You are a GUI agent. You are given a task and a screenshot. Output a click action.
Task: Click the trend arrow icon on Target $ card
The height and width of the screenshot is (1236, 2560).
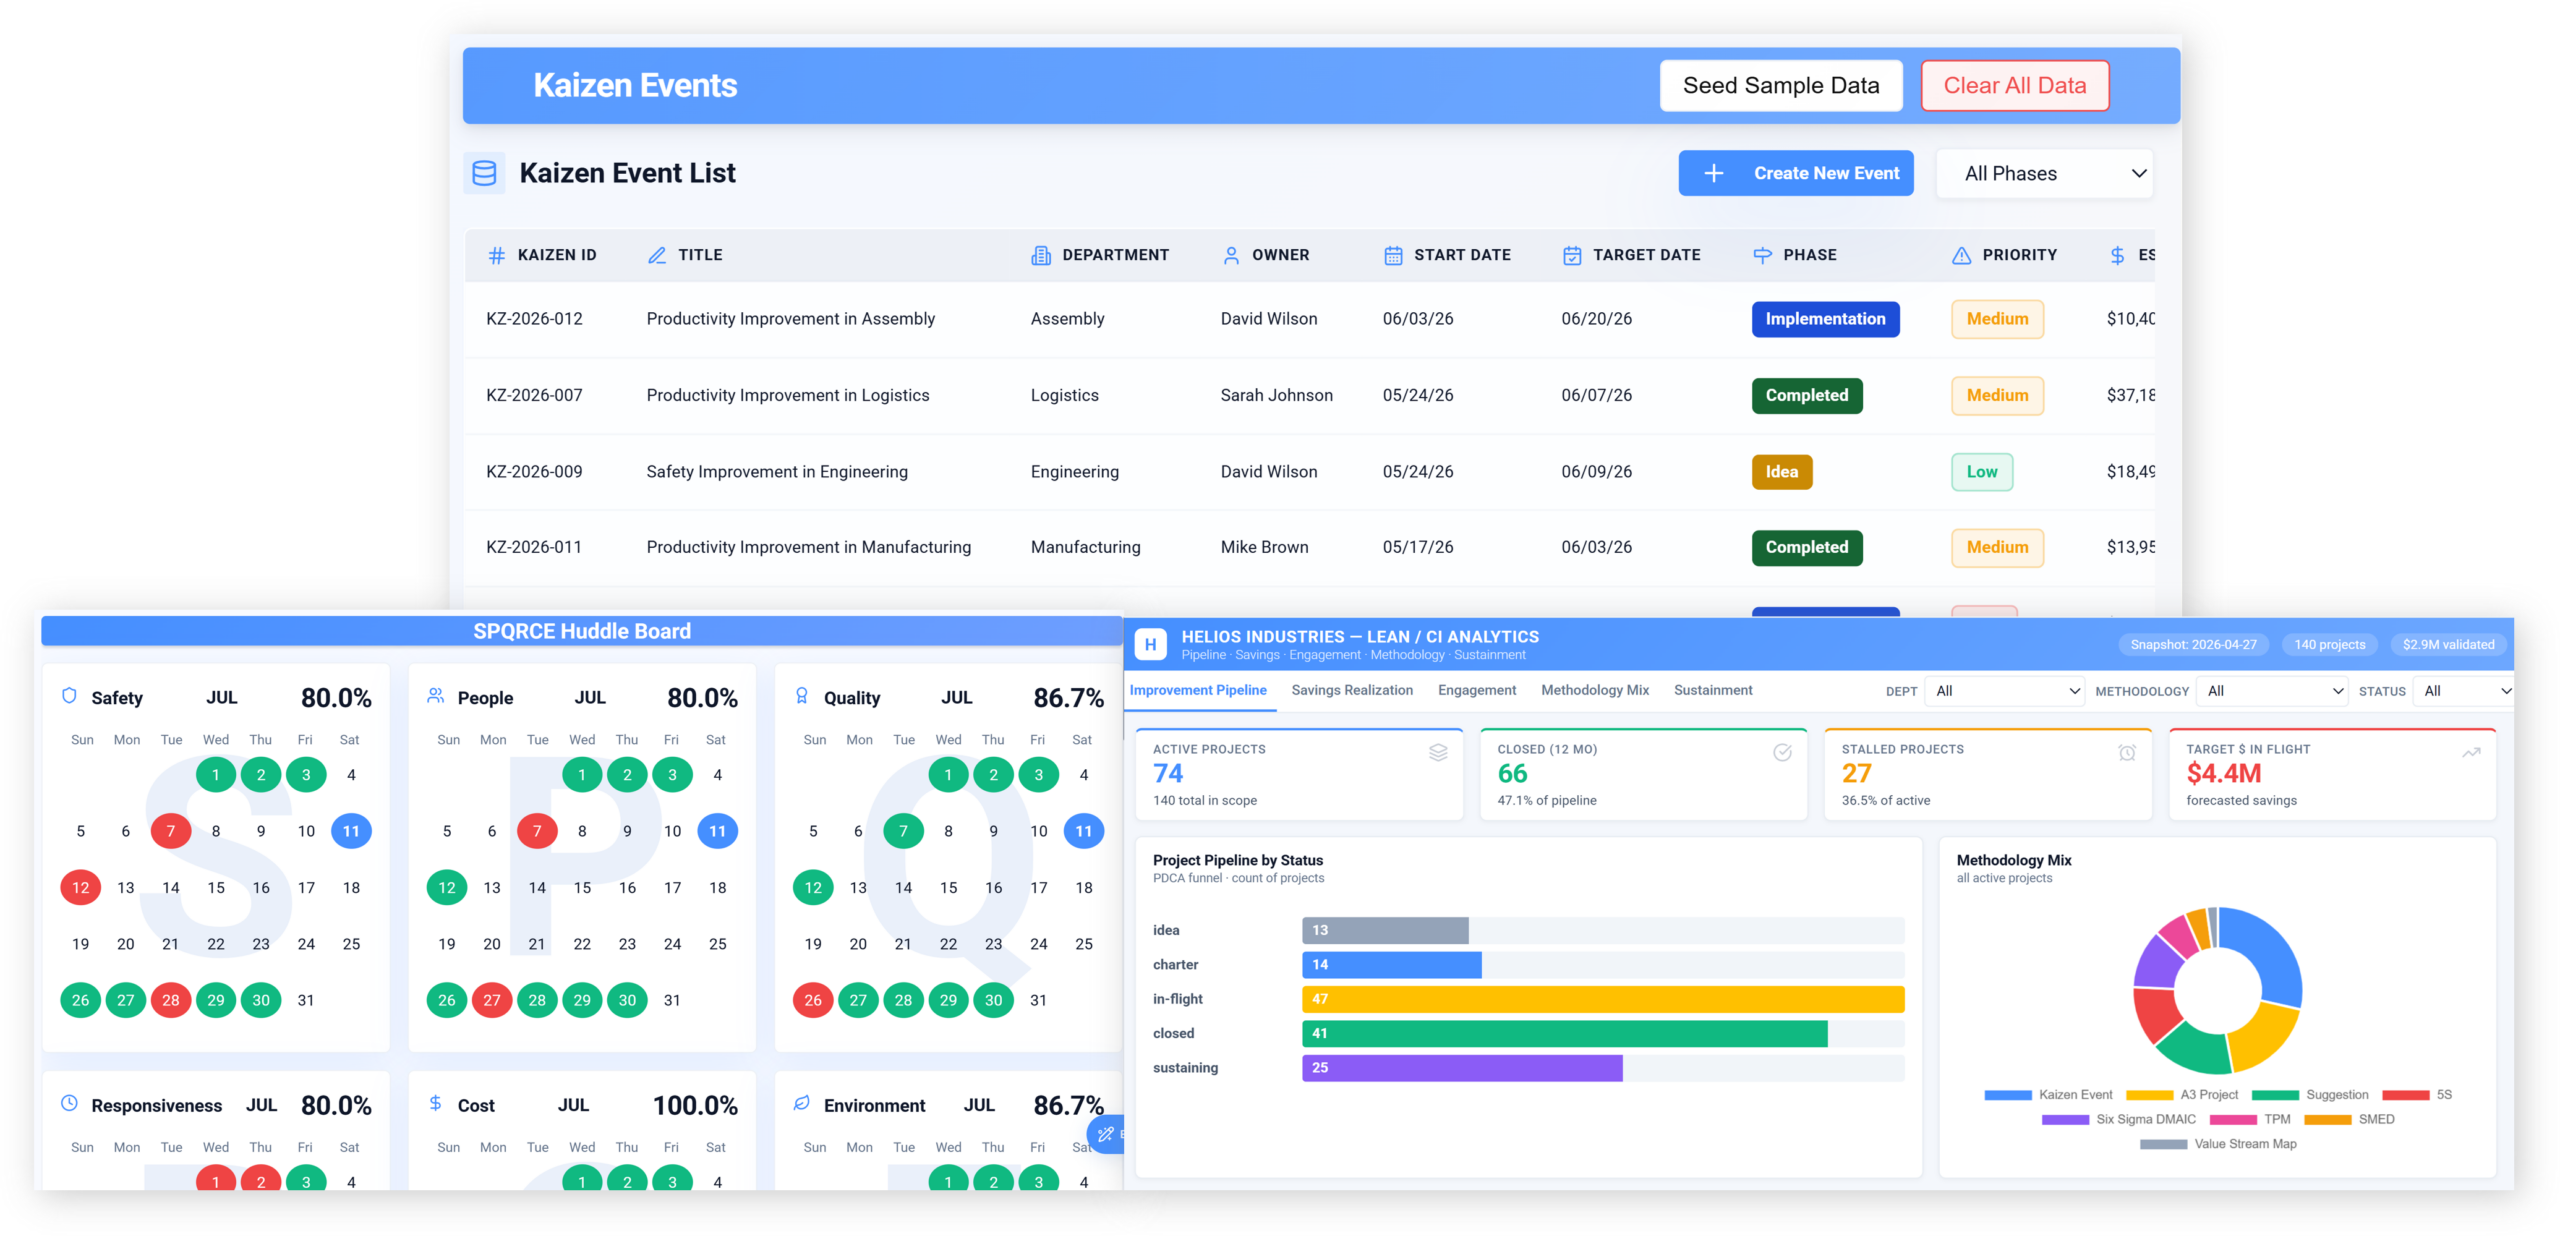click(2471, 752)
